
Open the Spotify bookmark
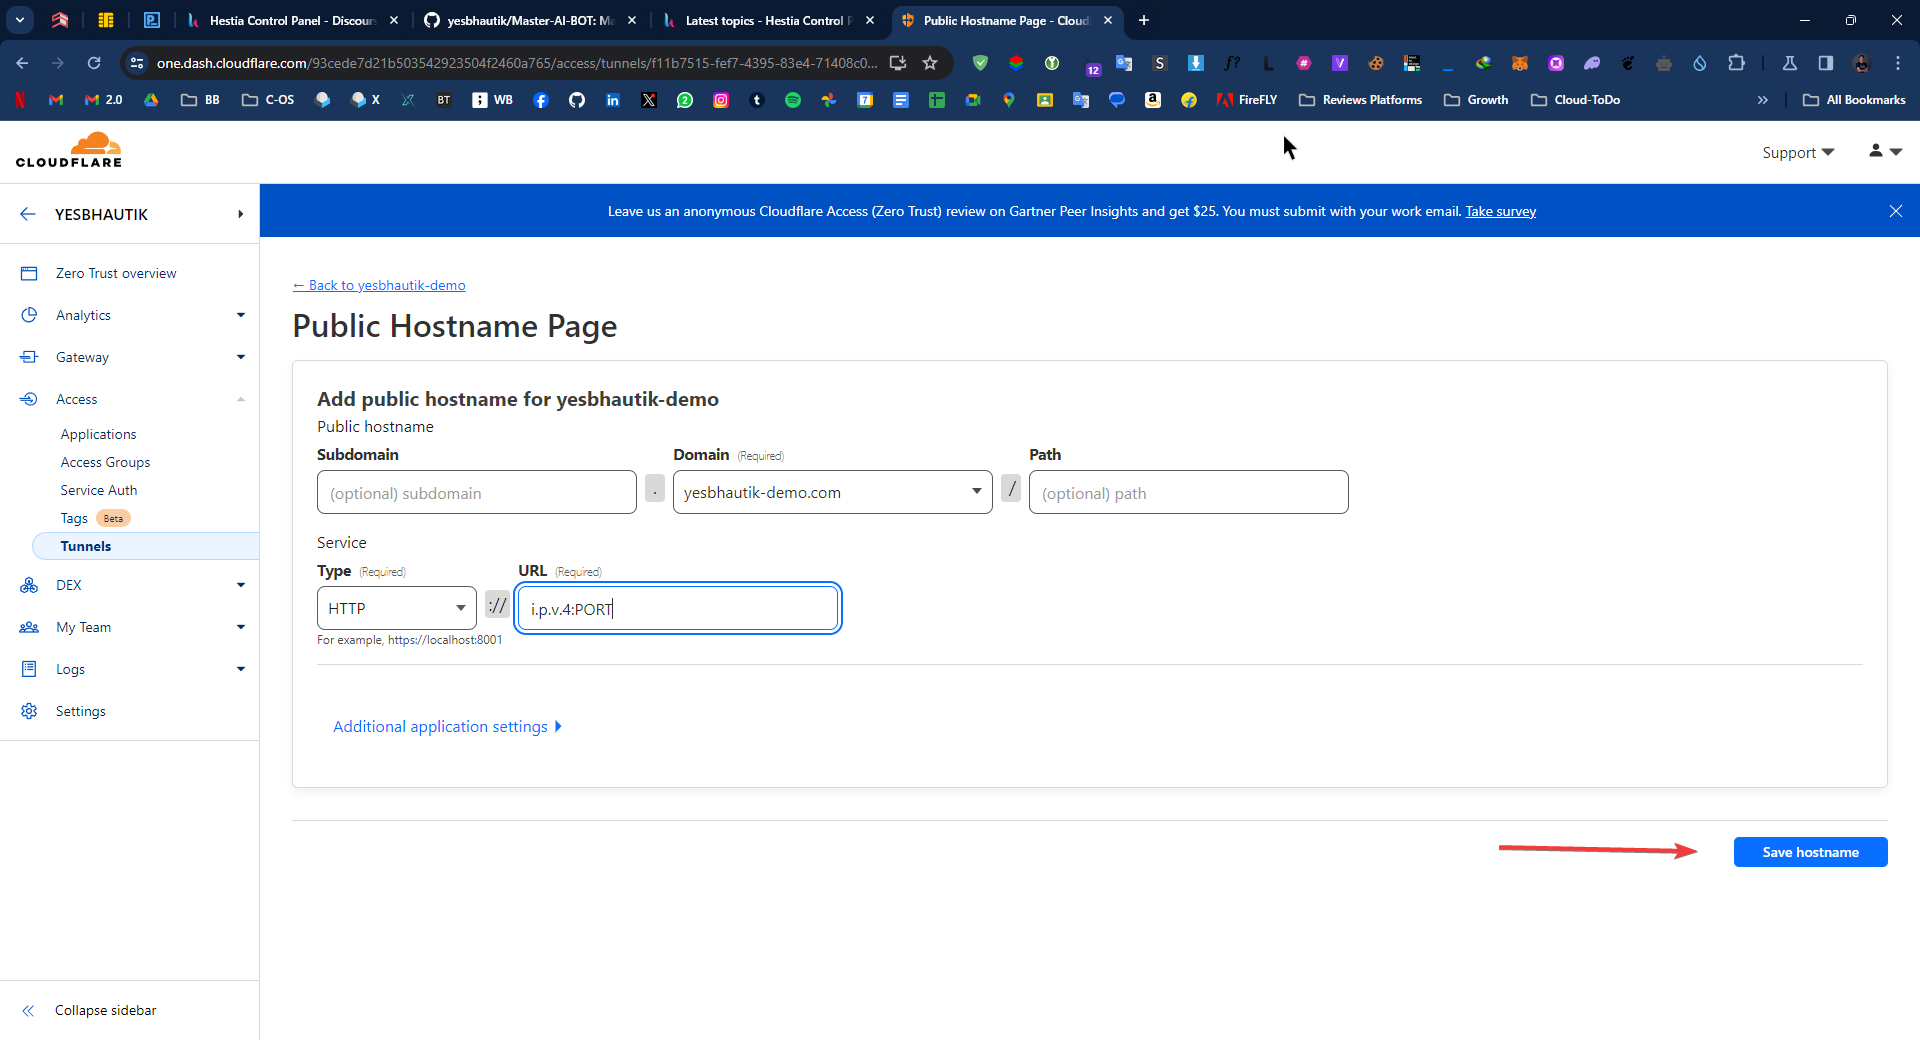click(793, 100)
